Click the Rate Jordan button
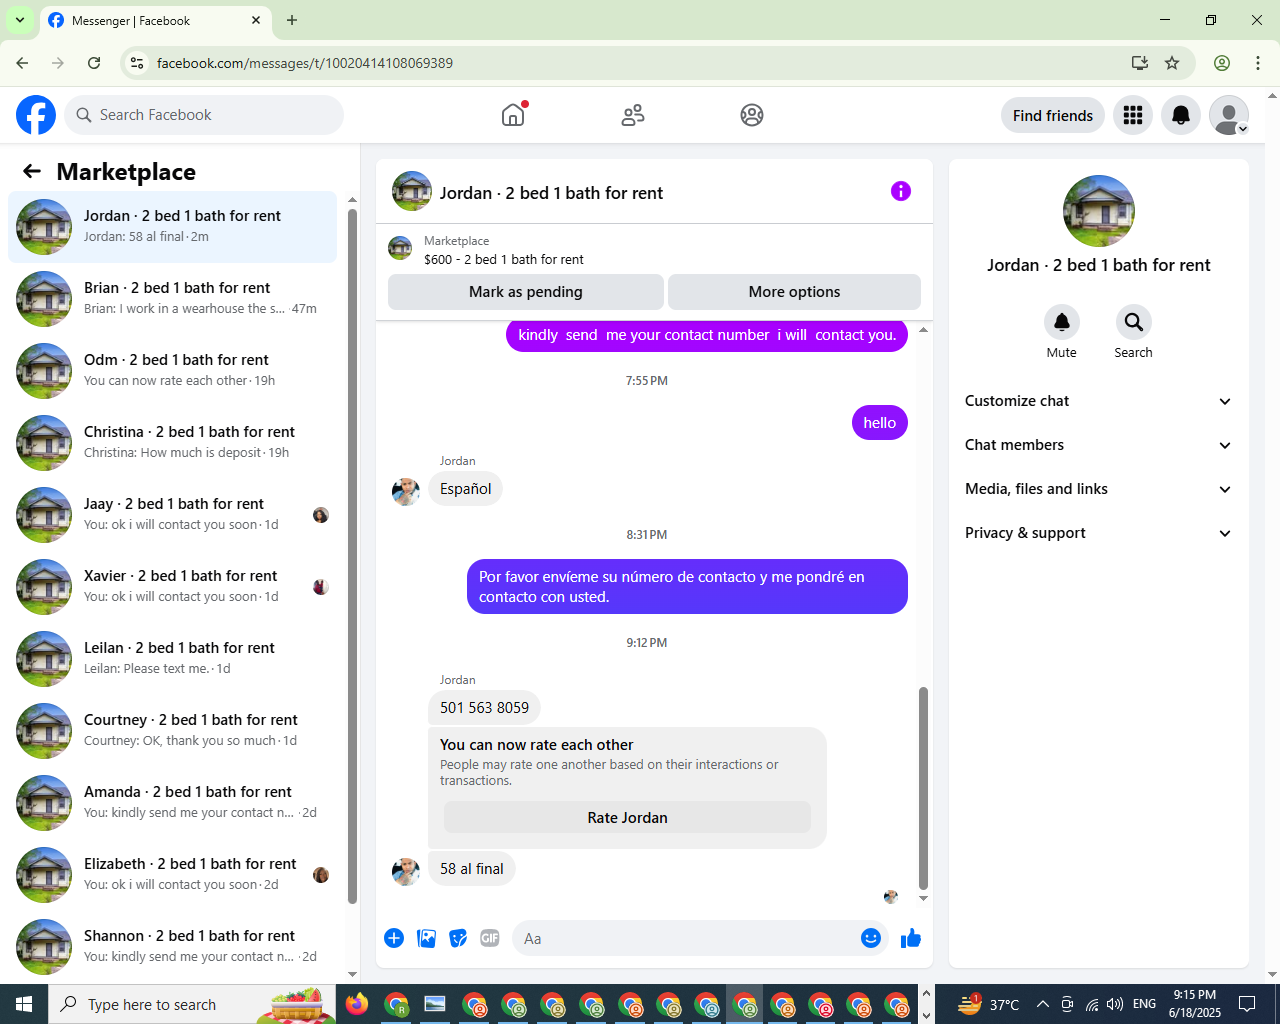 [627, 817]
